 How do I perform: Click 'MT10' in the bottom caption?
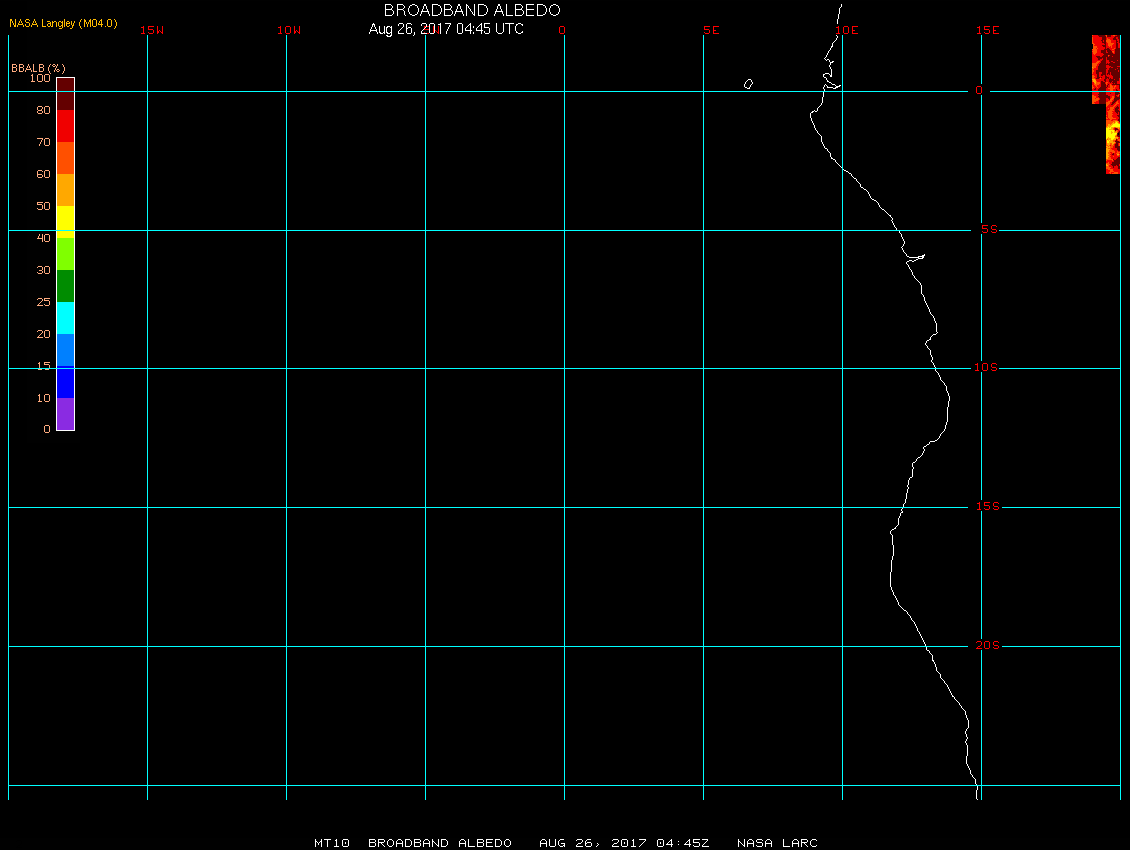click(332, 843)
